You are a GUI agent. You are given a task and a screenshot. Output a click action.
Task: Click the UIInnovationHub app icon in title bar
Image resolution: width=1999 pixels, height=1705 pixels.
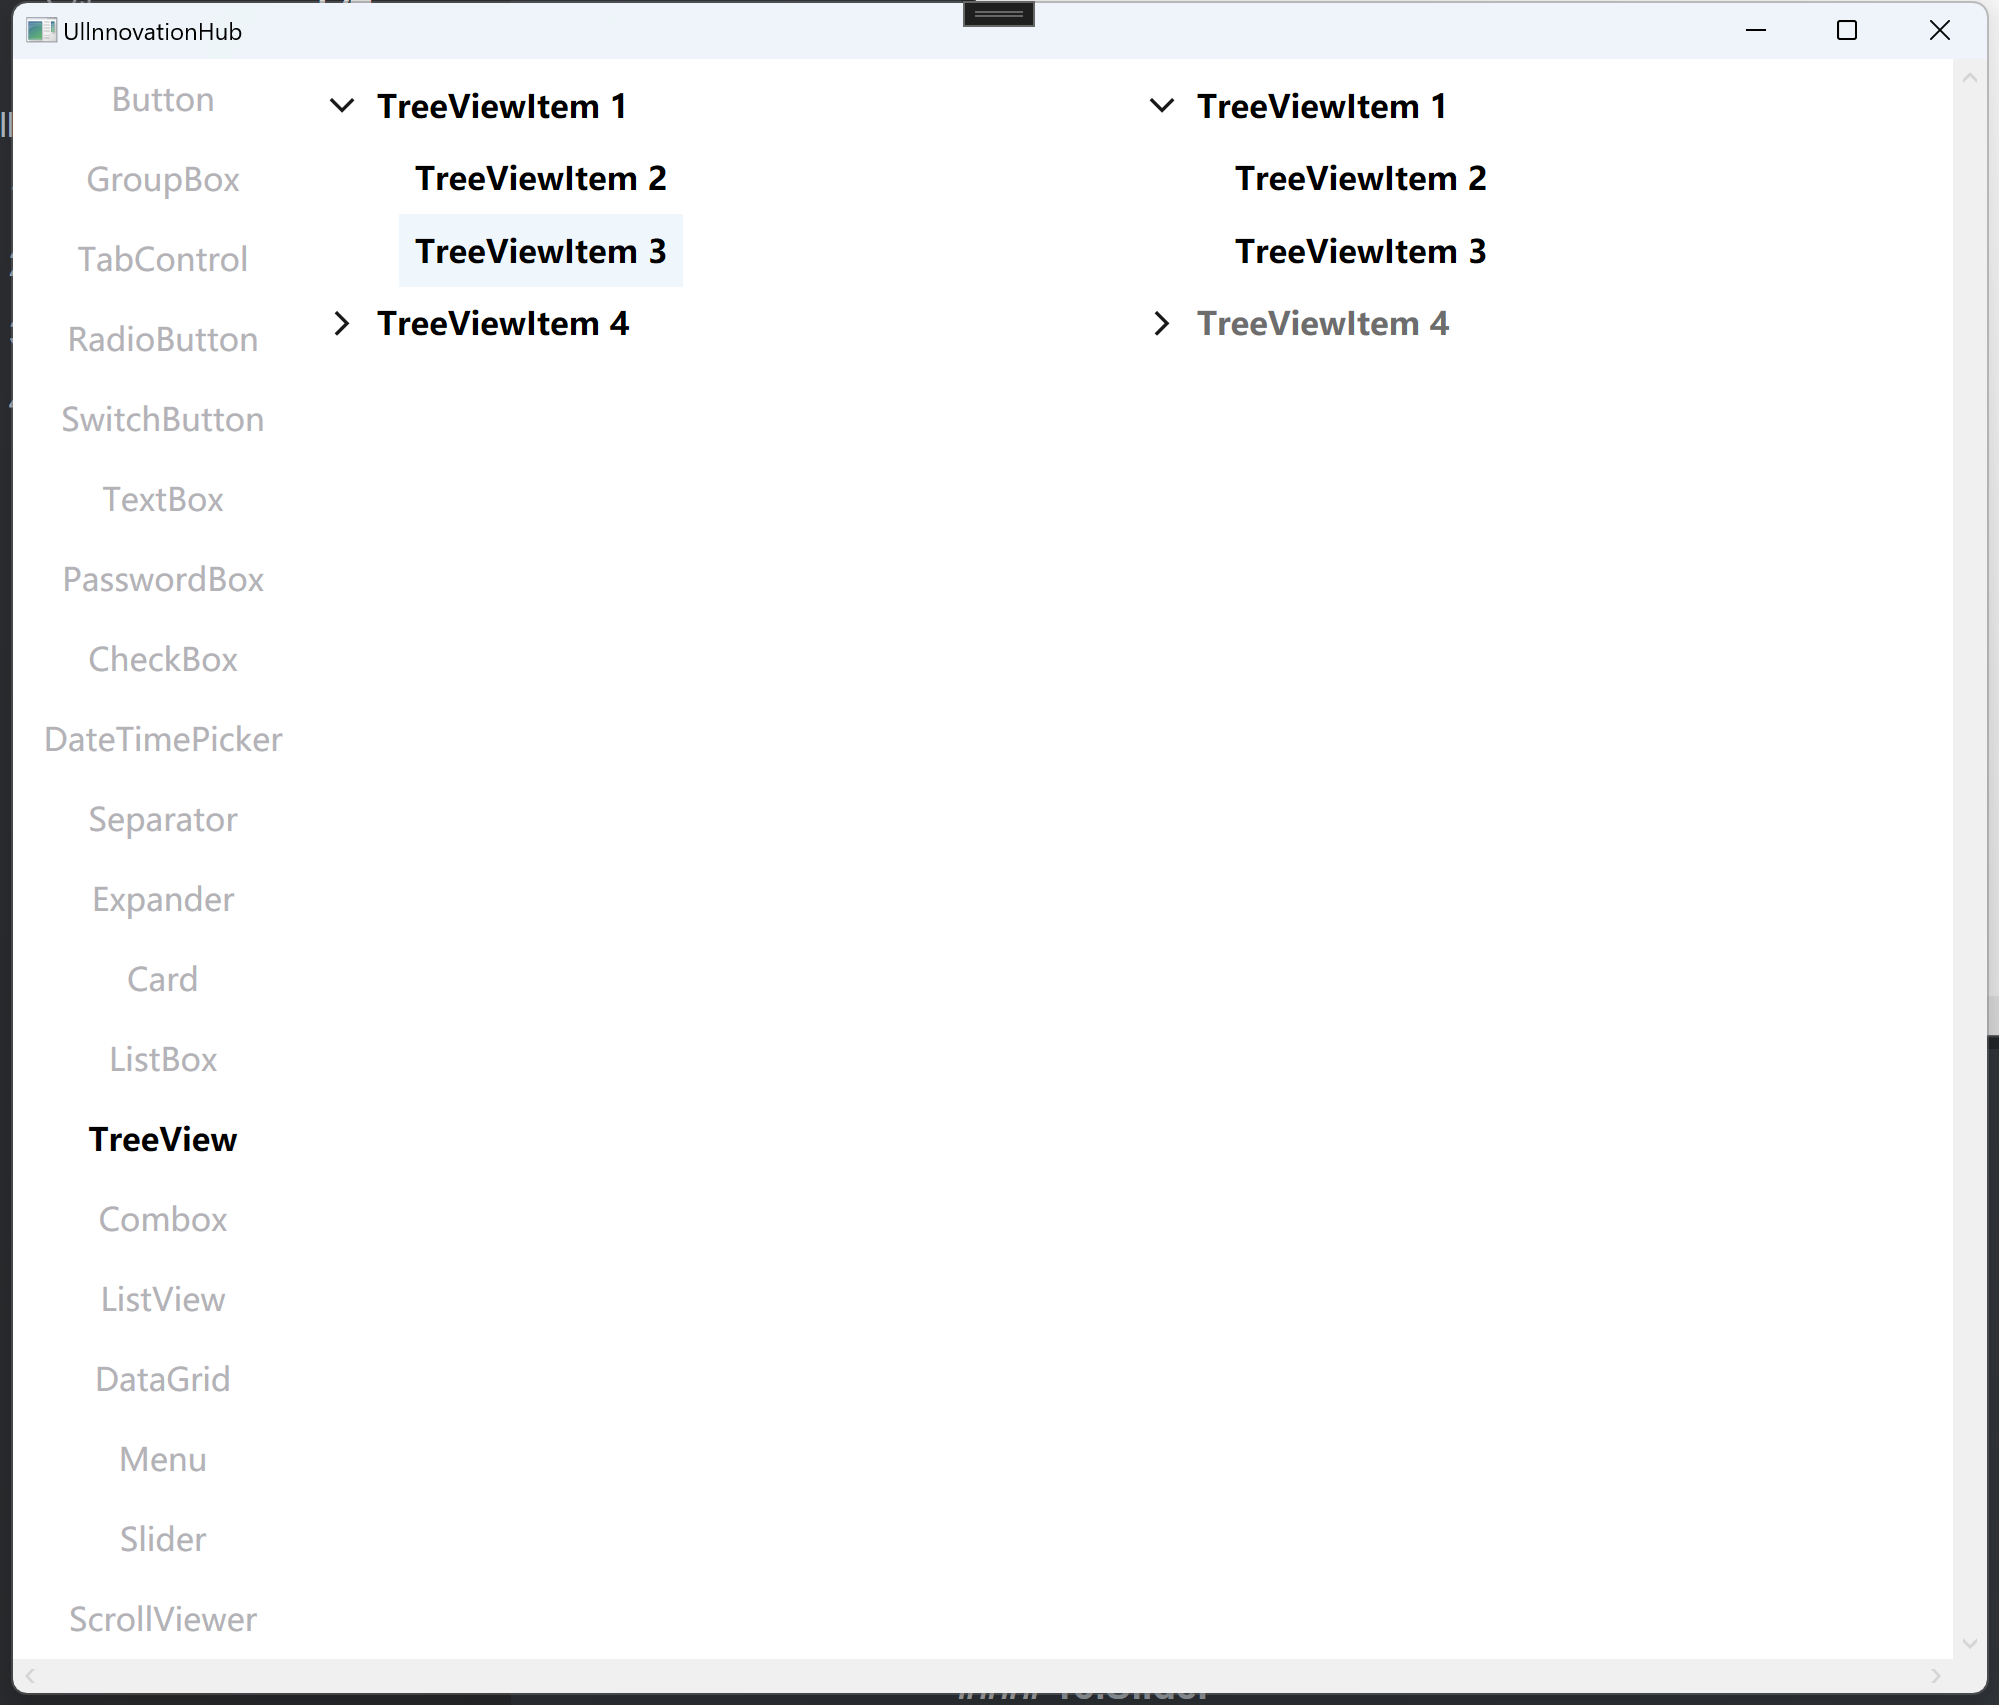tap(41, 31)
